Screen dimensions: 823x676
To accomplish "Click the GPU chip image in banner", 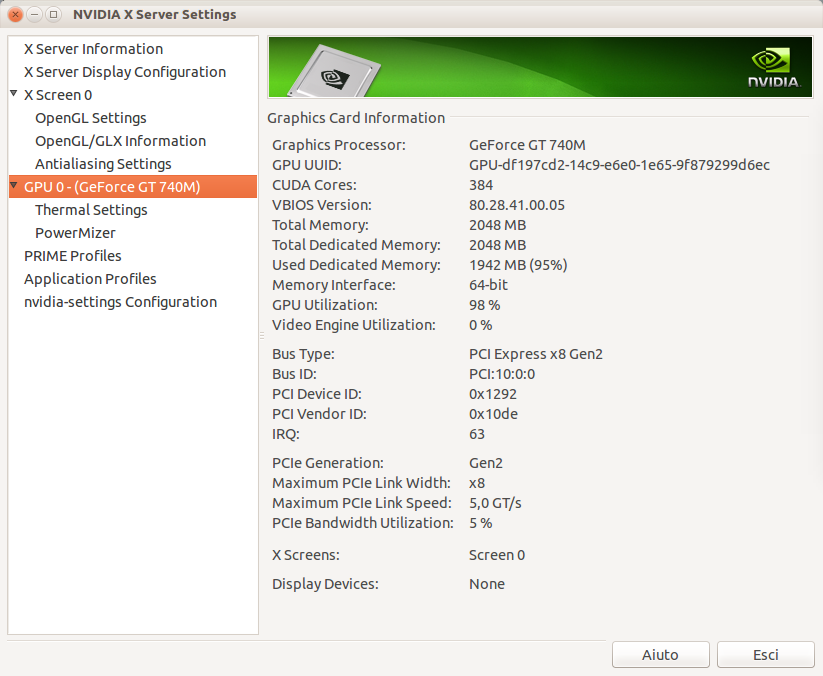I will pyautogui.click(x=336, y=71).
